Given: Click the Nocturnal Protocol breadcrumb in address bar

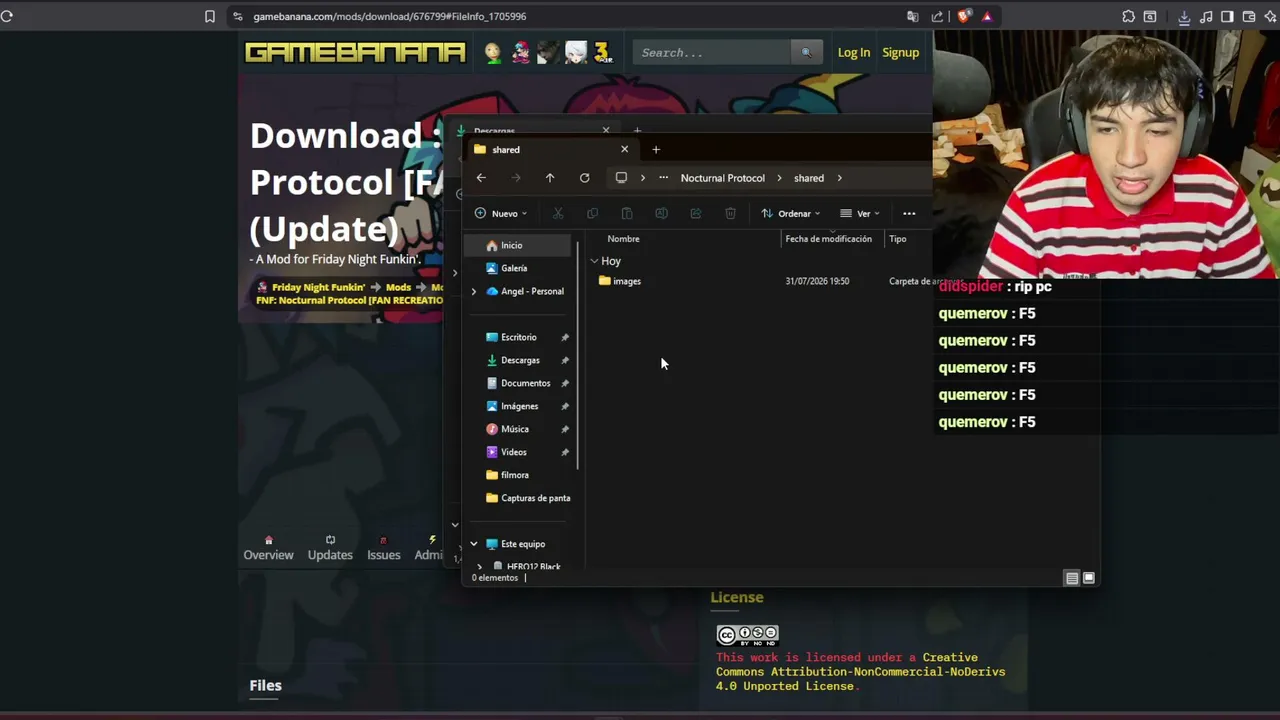Looking at the screenshot, I should pyautogui.click(x=723, y=178).
